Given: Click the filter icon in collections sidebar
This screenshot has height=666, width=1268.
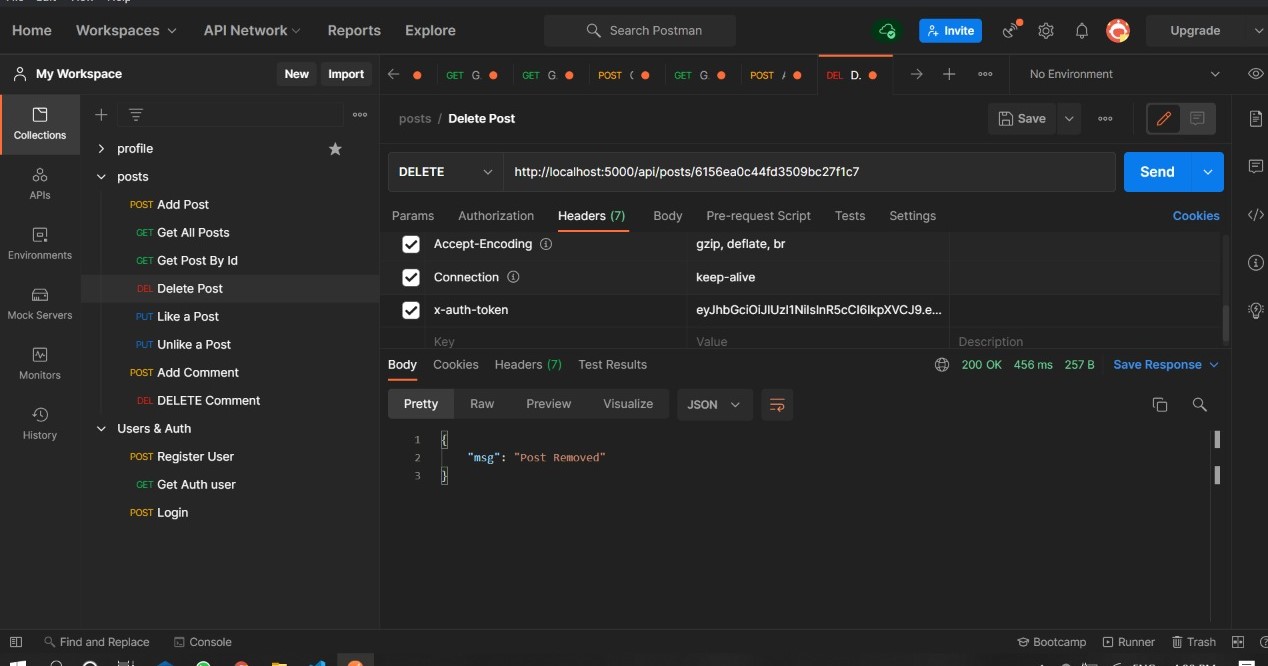Looking at the screenshot, I should [136, 115].
